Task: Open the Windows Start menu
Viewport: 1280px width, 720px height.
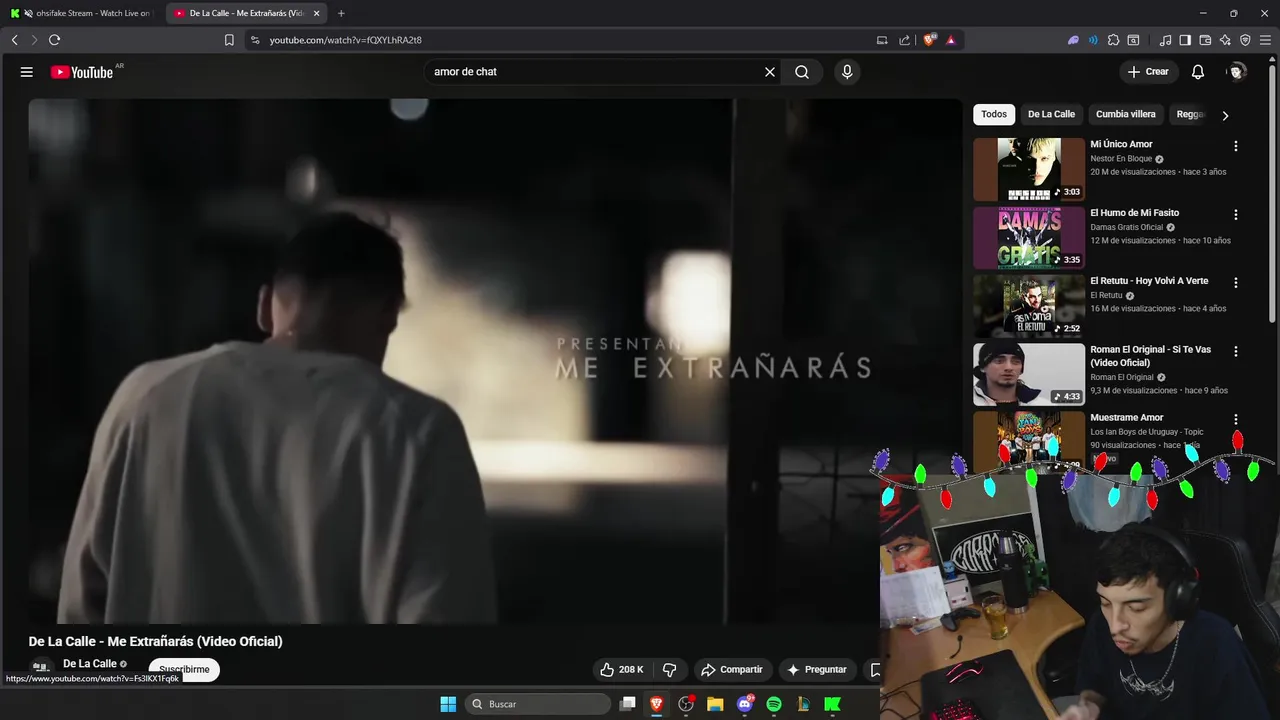Action: point(448,704)
